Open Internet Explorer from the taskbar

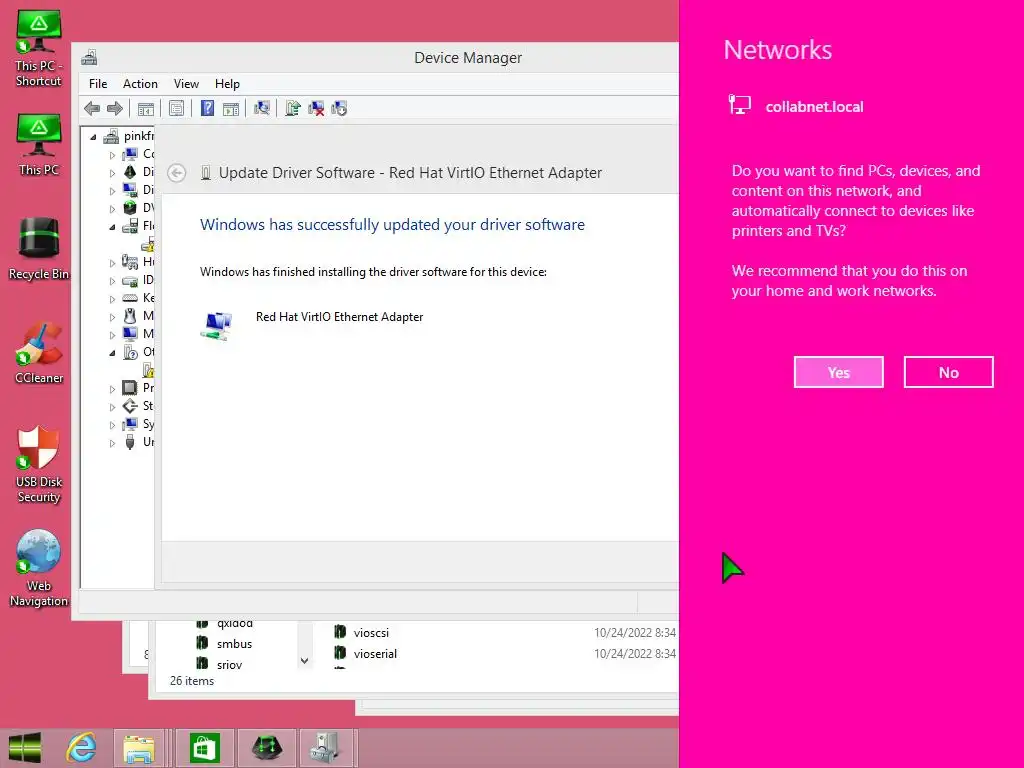(81, 748)
